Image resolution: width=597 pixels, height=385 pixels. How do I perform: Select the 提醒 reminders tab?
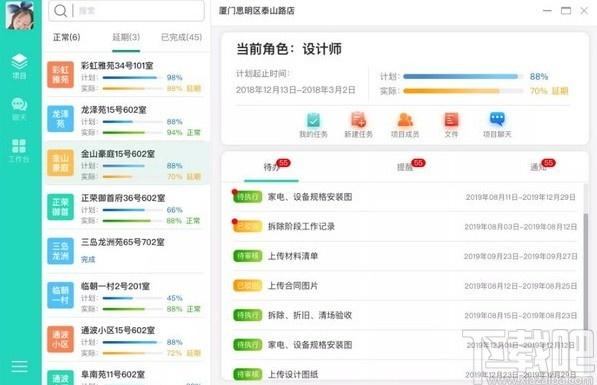point(405,167)
